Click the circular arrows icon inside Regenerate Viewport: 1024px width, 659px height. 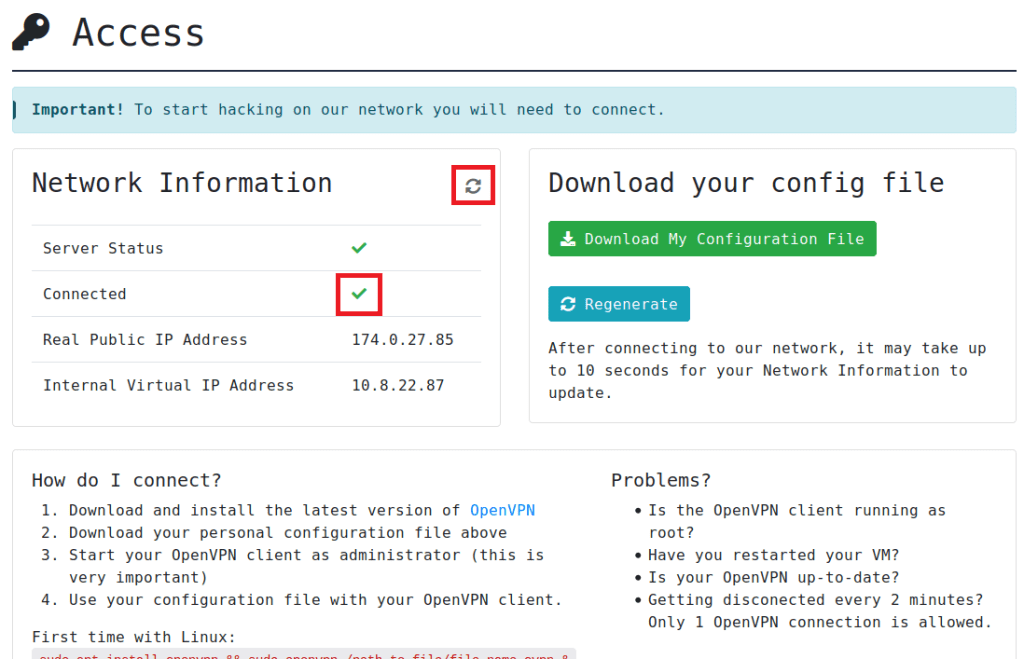coord(568,304)
